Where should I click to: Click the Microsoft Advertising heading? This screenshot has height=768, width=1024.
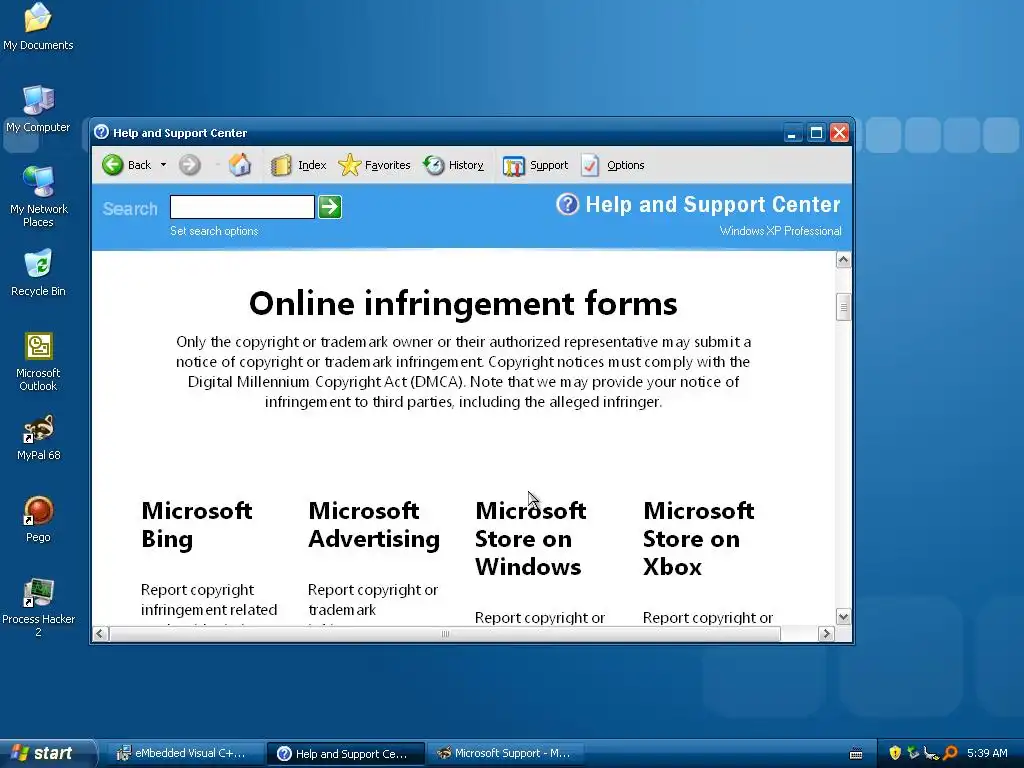coord(374,524)
